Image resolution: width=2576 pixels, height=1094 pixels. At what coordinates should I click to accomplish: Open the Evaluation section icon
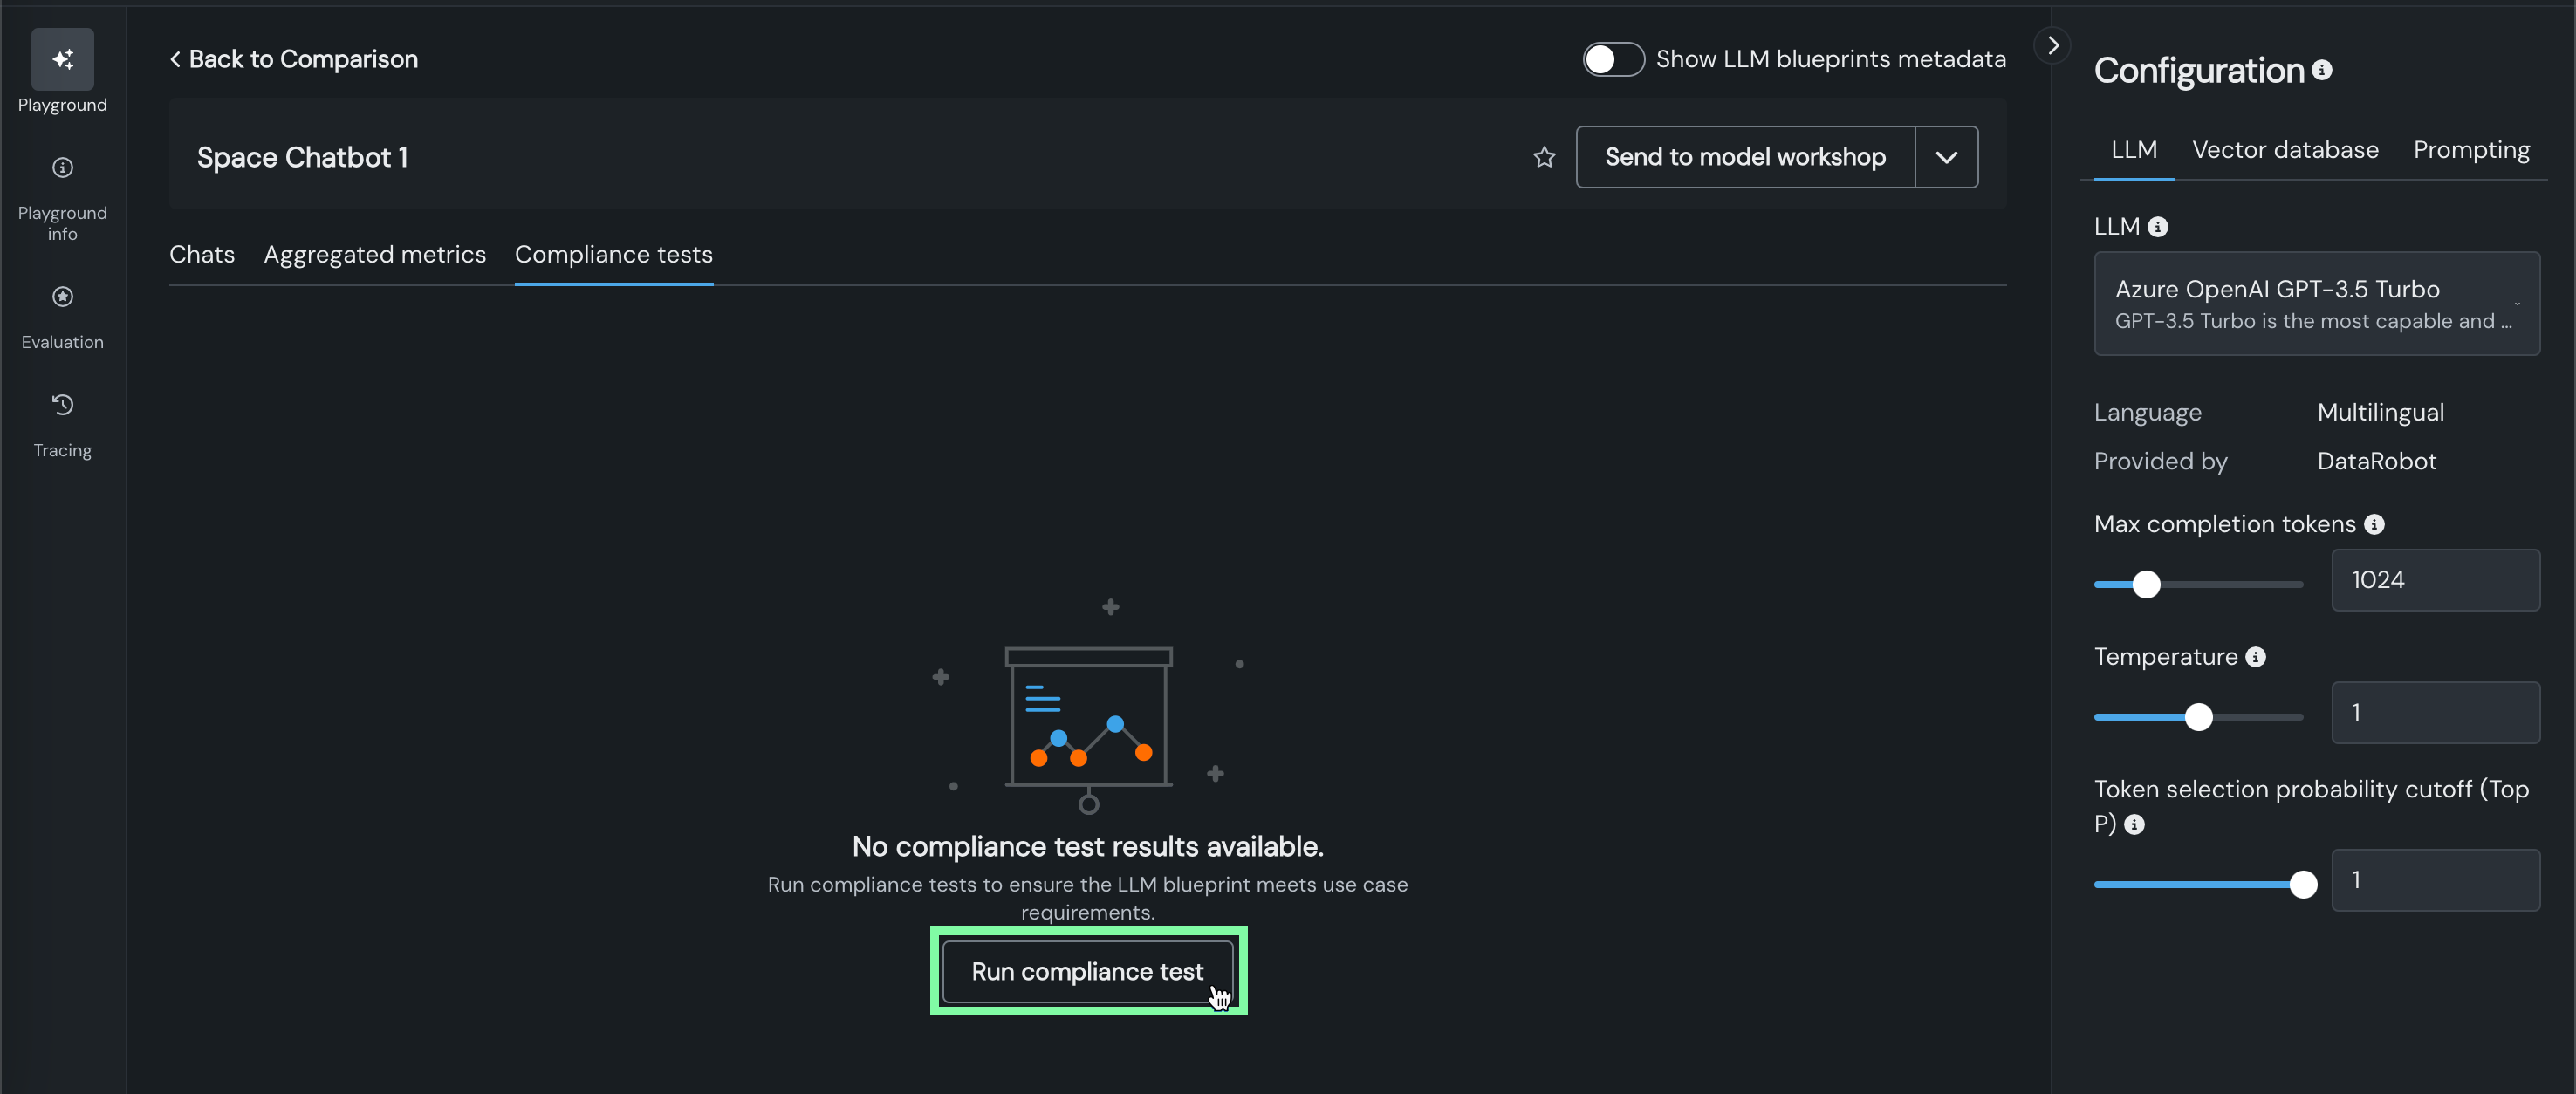(x=62, y=297)
